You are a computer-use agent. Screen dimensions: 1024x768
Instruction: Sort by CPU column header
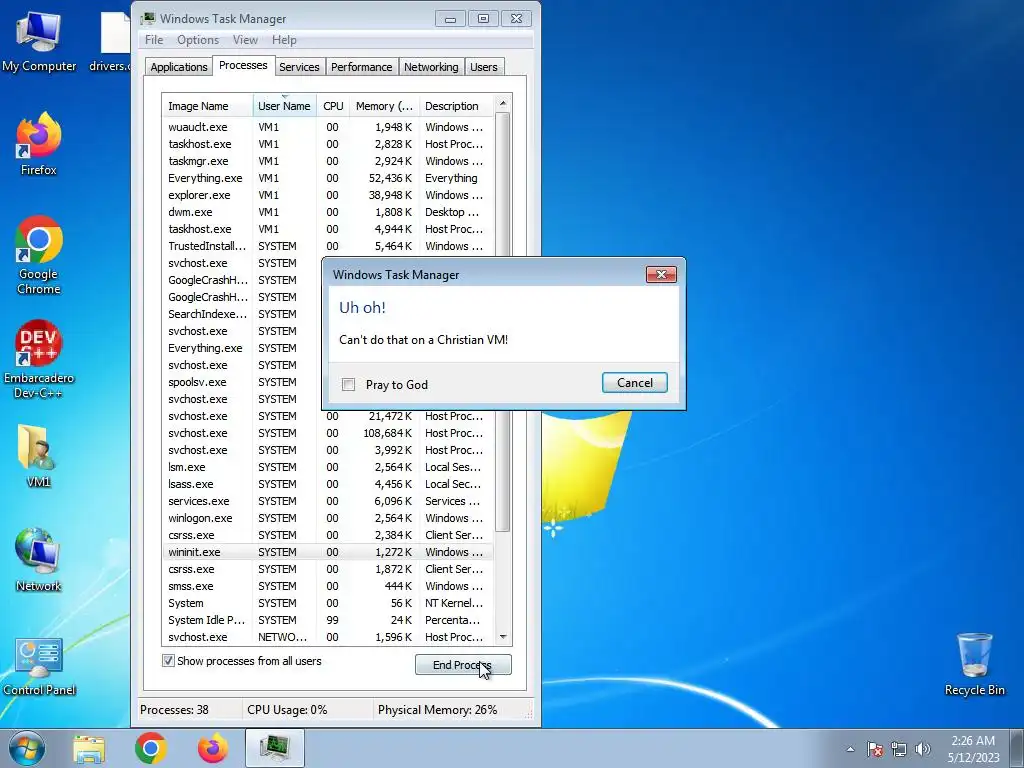333,106
